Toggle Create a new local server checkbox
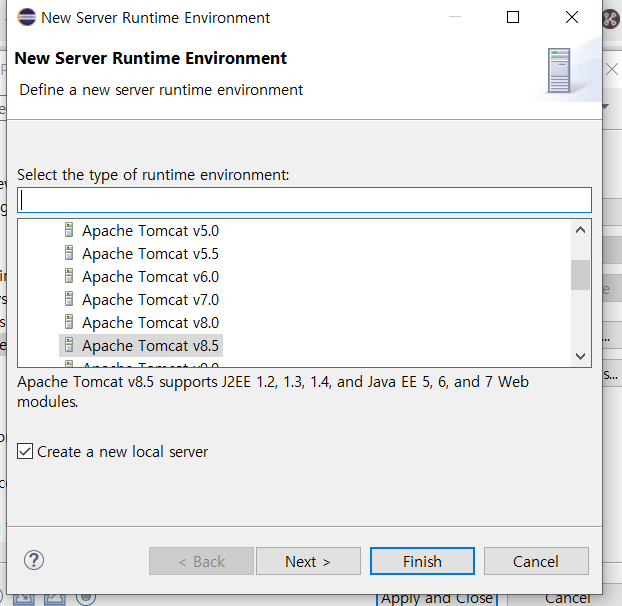The width and height of the screenshot is (622, 606). pyautogui.click(x=25, y=451)
